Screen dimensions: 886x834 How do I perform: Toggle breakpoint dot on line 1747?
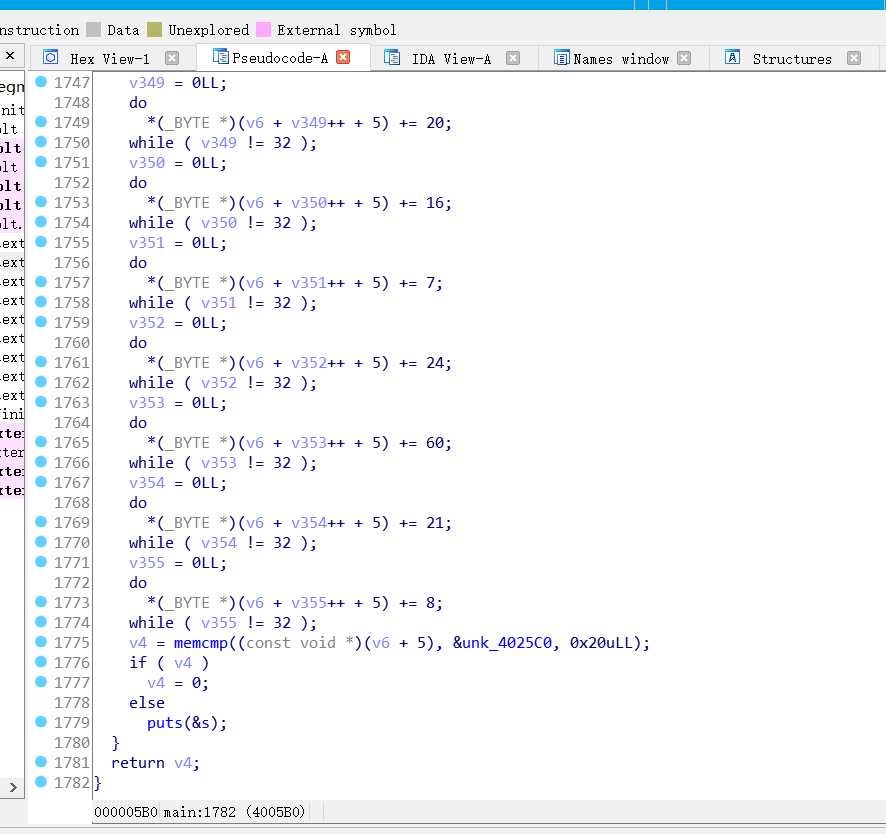click(x=41, y=82)
